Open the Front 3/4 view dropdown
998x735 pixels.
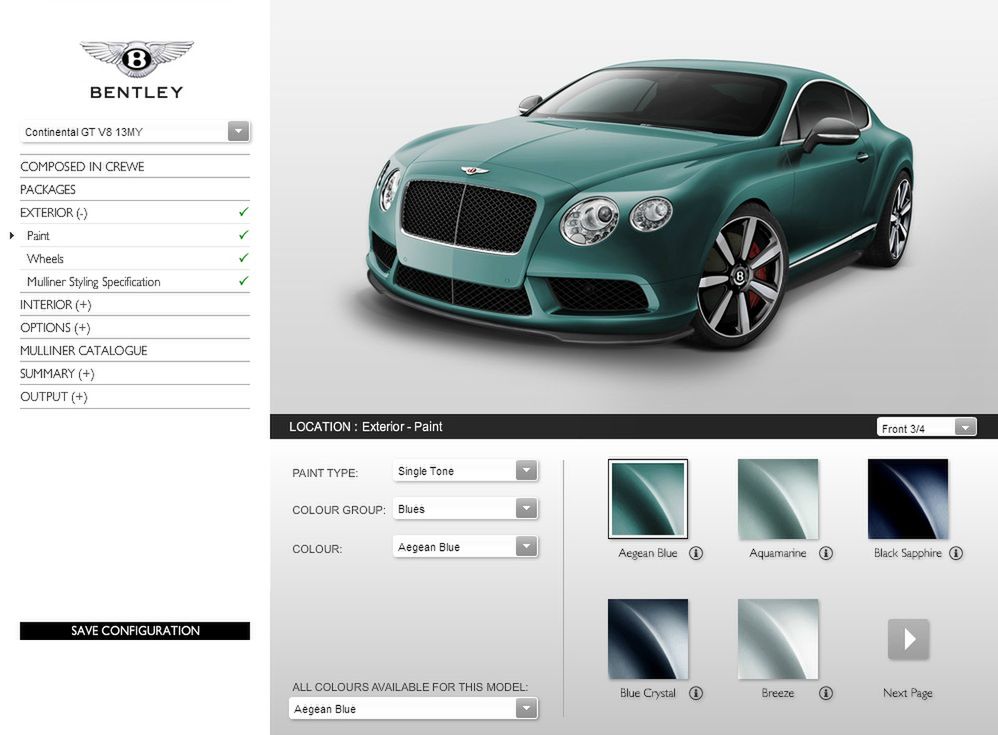pos(926,428)
